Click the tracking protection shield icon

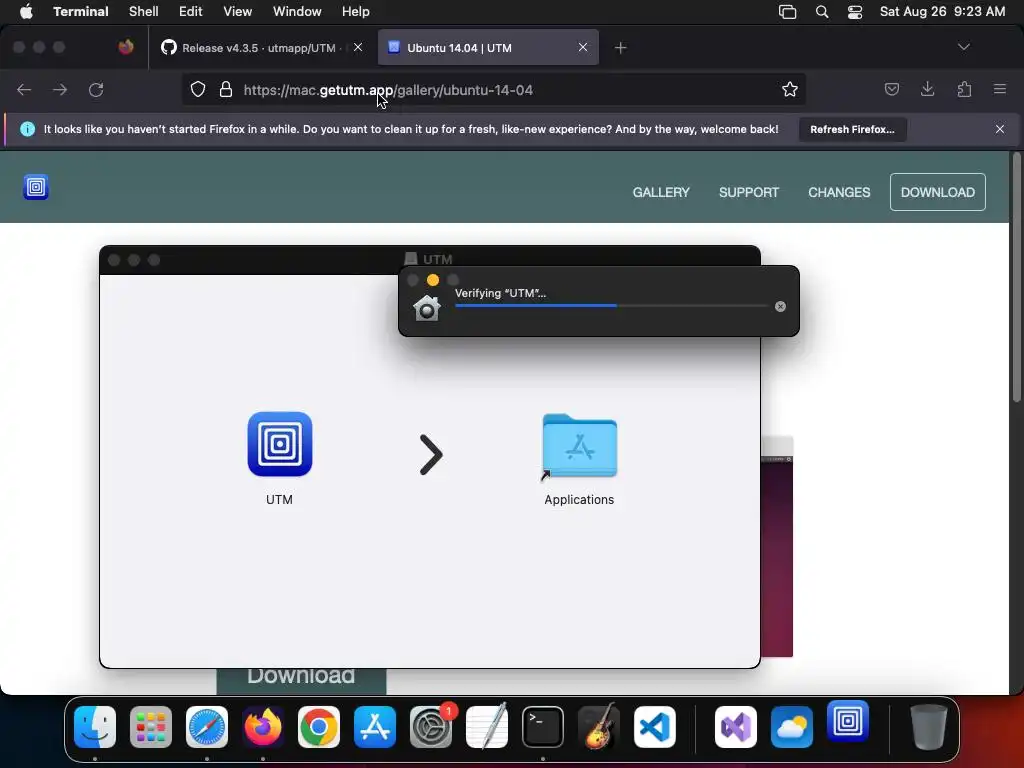(198, 89)
